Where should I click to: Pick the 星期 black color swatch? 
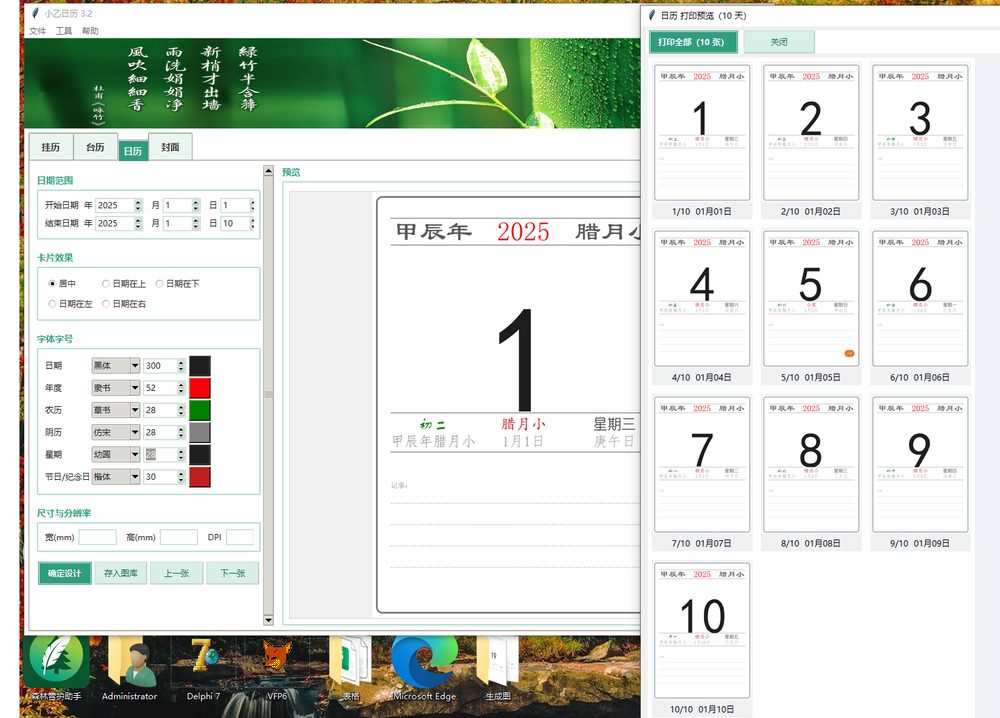click(200, 455)
